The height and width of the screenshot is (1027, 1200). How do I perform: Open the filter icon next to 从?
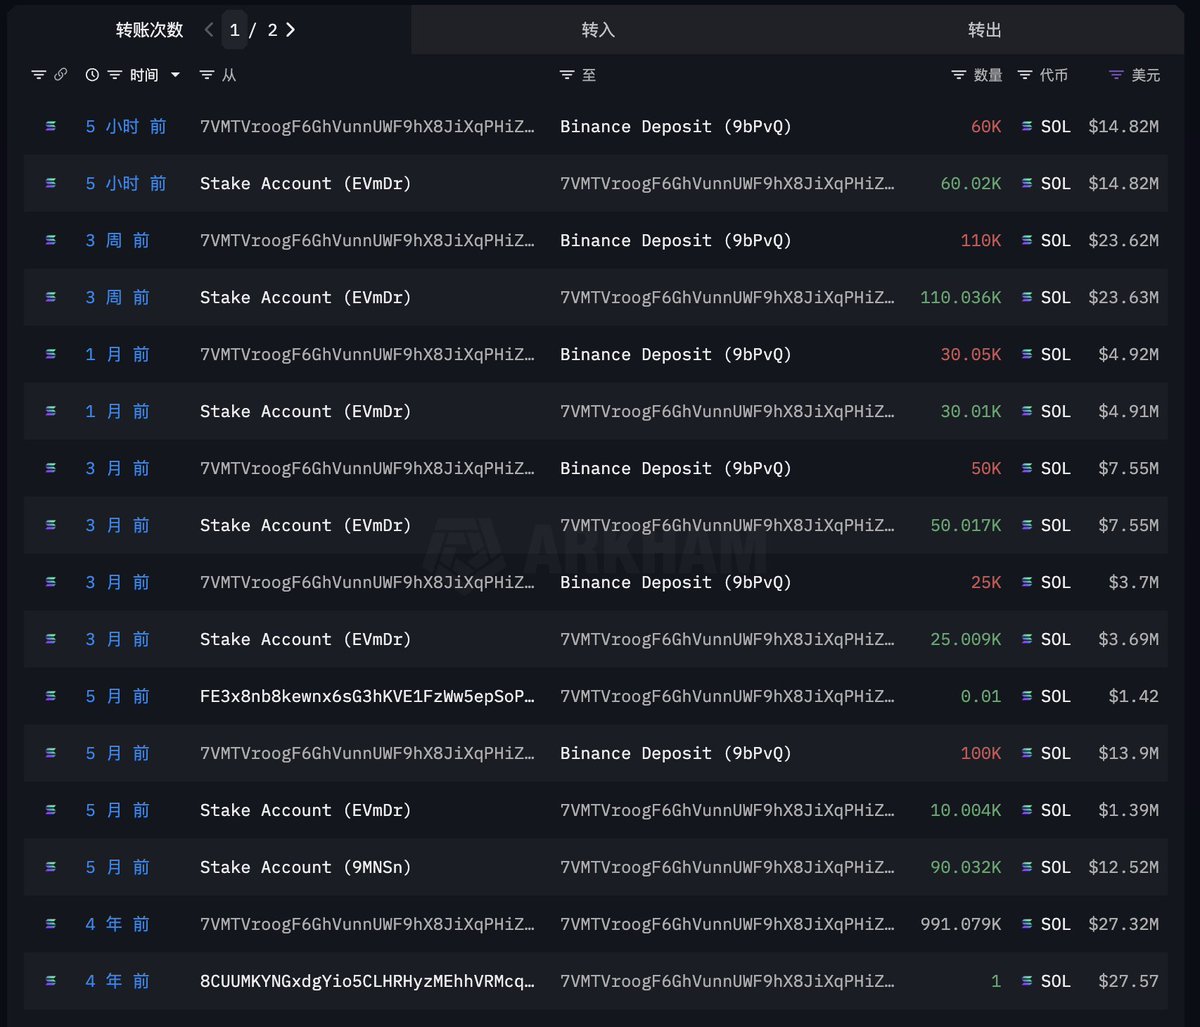[x=207, y=75]
